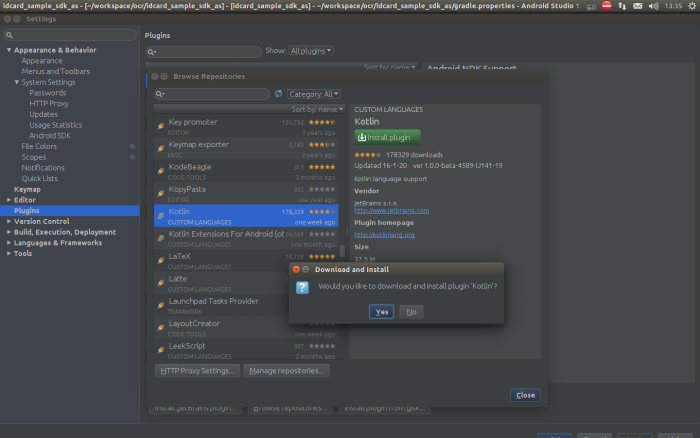The image size is (700, 438).
Task: Select Launchpad Tasks Provider plugin row
Action: tap(222, 305)
